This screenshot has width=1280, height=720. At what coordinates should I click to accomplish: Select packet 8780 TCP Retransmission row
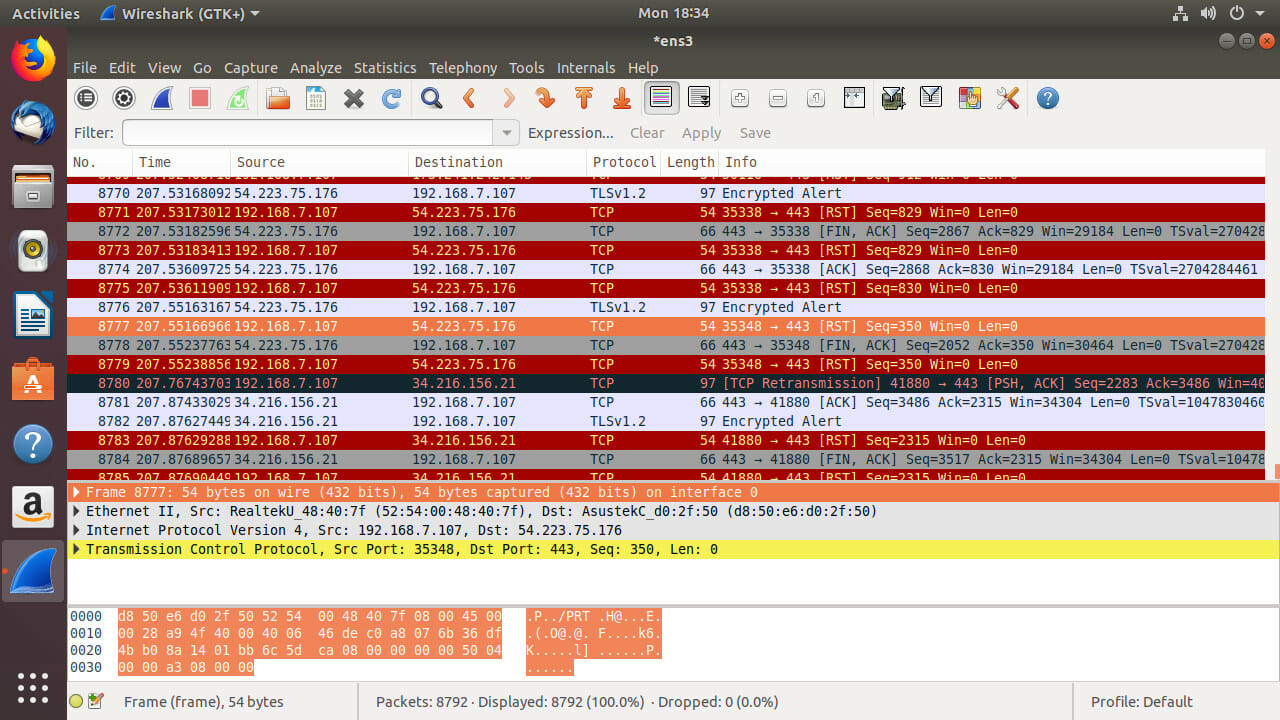coord(666,383)
